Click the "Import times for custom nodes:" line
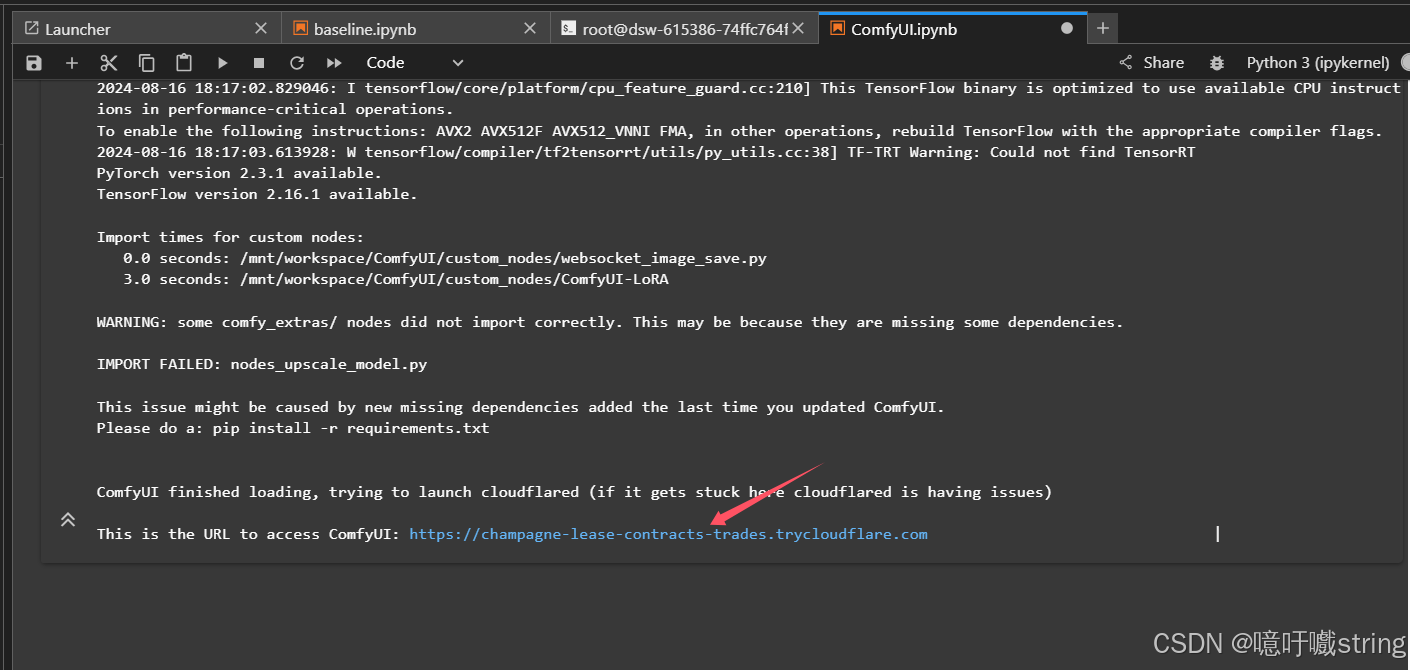Image resolution: width=1410 pixels, height=670 pixels. click(231, 237)
